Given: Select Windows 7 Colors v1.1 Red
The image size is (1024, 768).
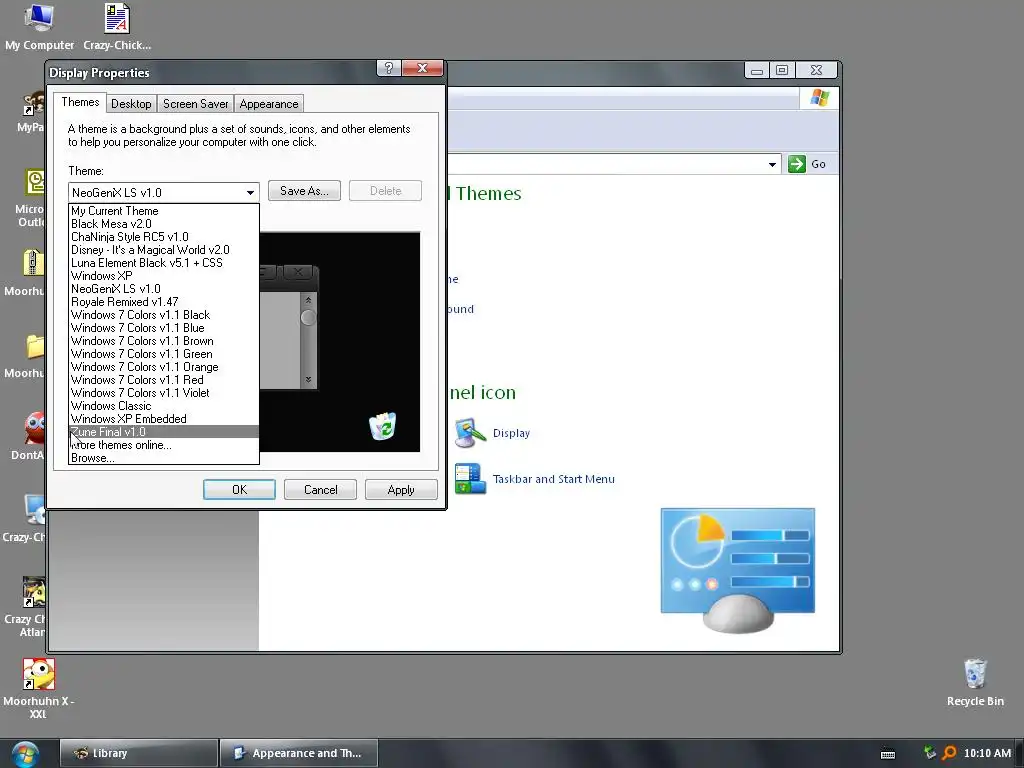Looking at the screenshot, I should coord(164,379).
